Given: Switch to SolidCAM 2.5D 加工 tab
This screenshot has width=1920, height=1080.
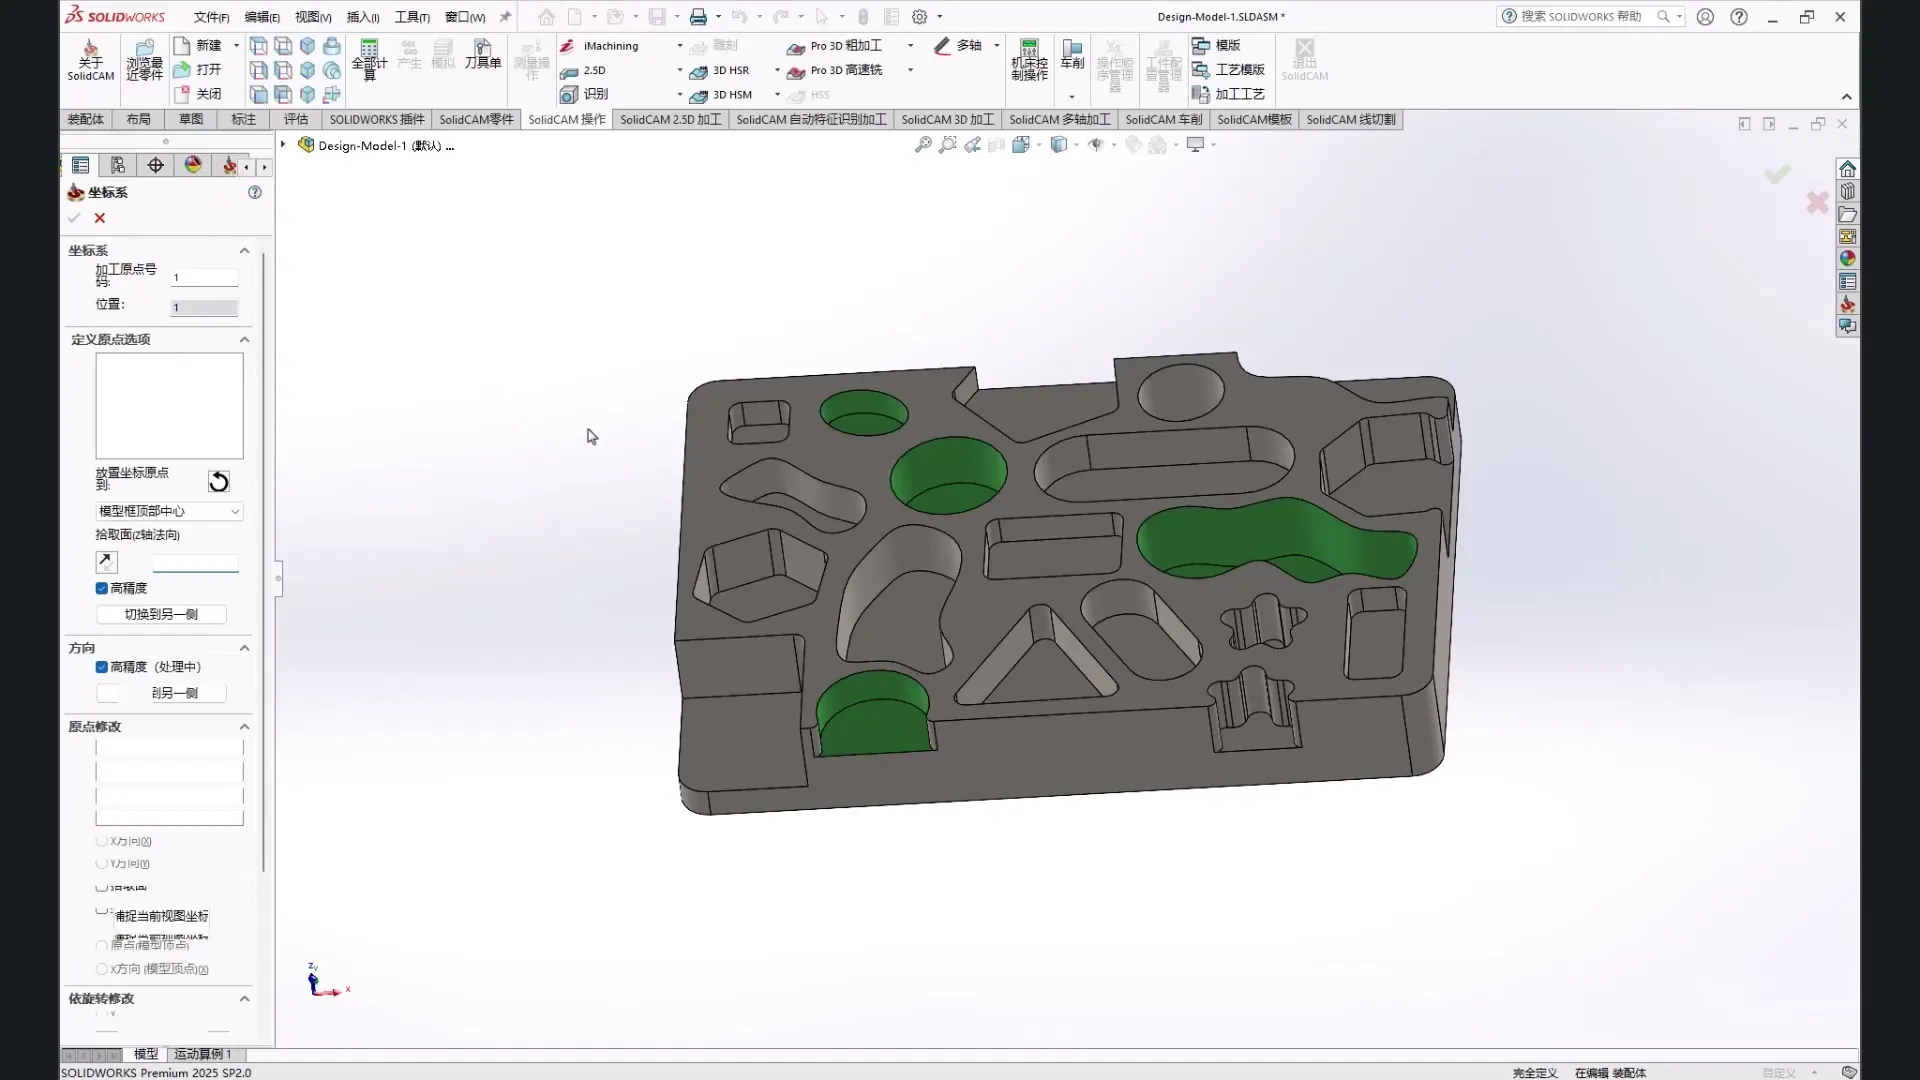Looking at the screenshot, I should [670, 119].
